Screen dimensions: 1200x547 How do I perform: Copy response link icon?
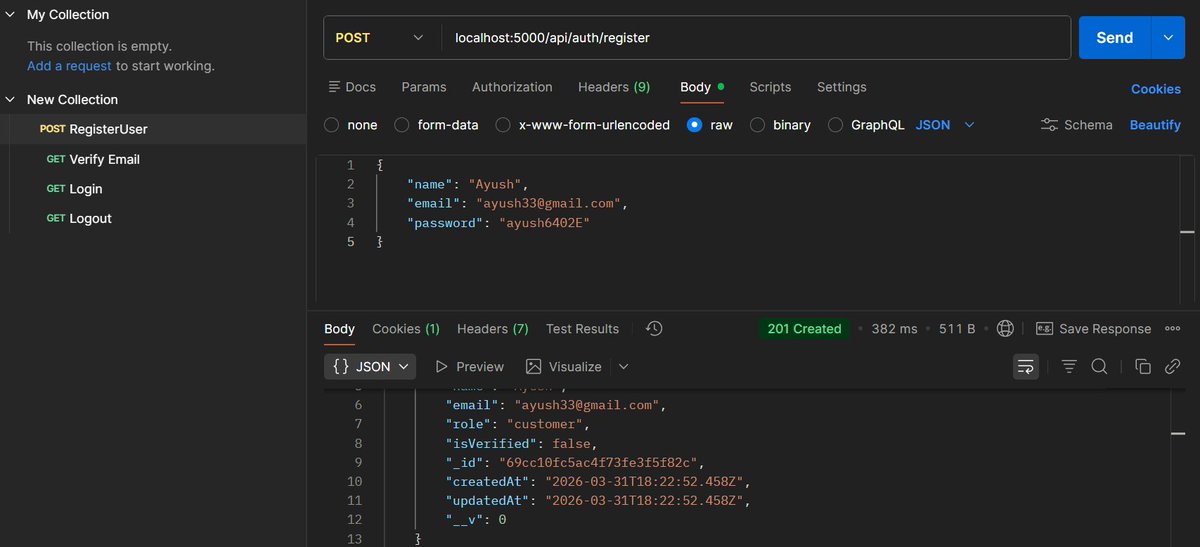[1173, 367]
